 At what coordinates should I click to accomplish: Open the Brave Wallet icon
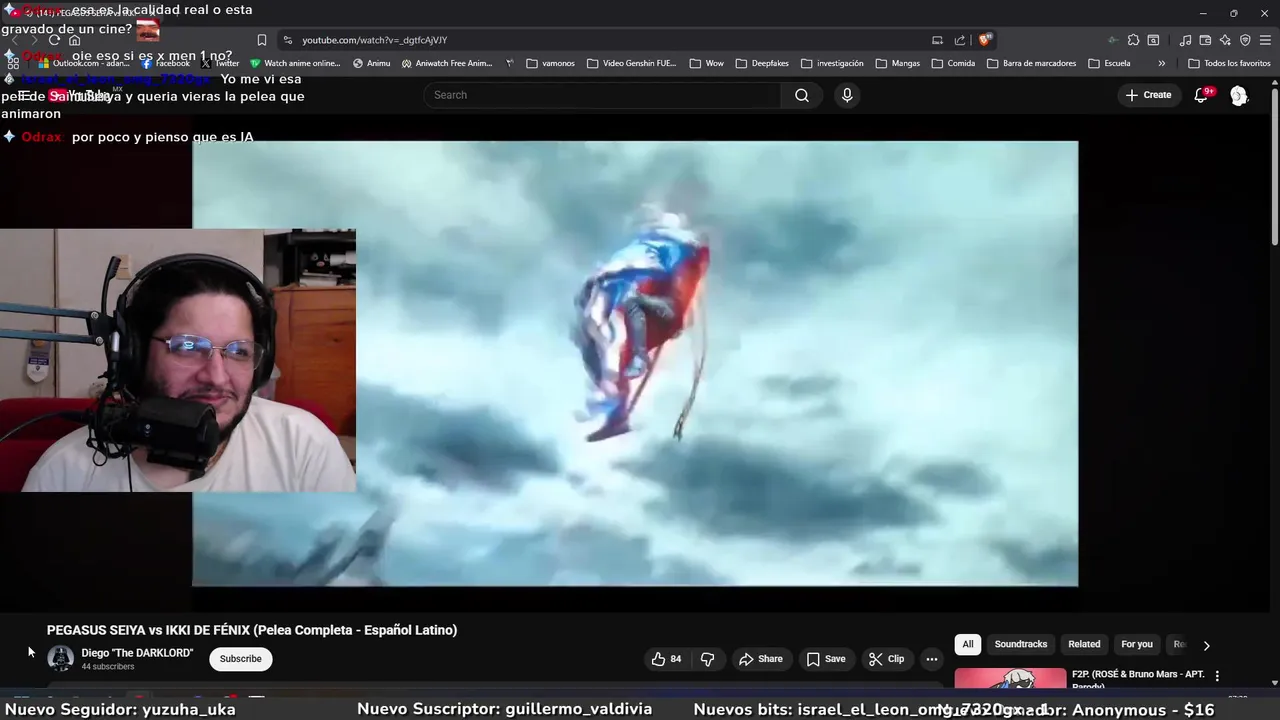click(x=1205, y=40)
